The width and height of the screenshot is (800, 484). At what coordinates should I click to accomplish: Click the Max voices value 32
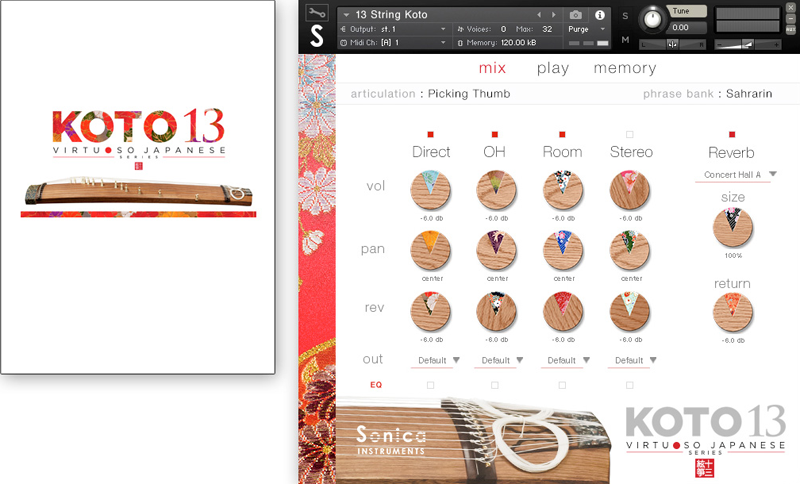[547, 29]
